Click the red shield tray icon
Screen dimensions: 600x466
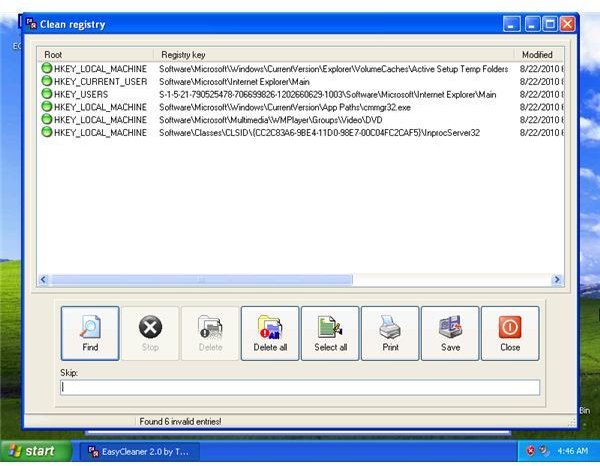(x=530, y=451)
